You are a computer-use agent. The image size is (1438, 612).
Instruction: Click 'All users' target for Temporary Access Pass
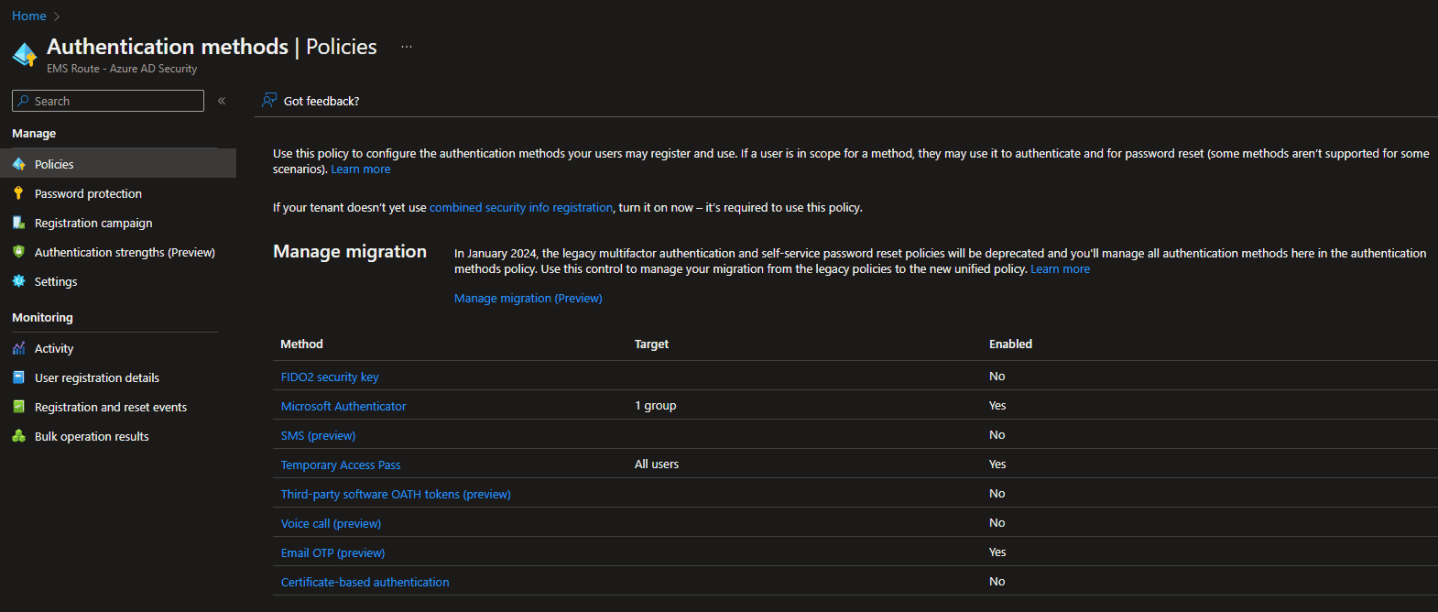click(x=657, y=464)
